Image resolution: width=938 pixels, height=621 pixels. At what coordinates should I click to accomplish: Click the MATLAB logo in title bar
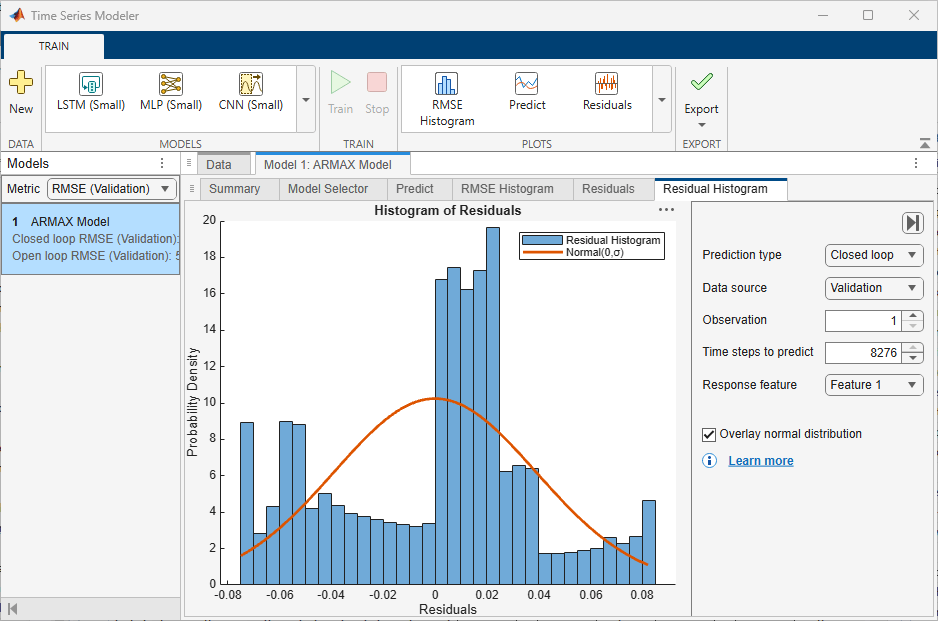(x=17, y=15)
